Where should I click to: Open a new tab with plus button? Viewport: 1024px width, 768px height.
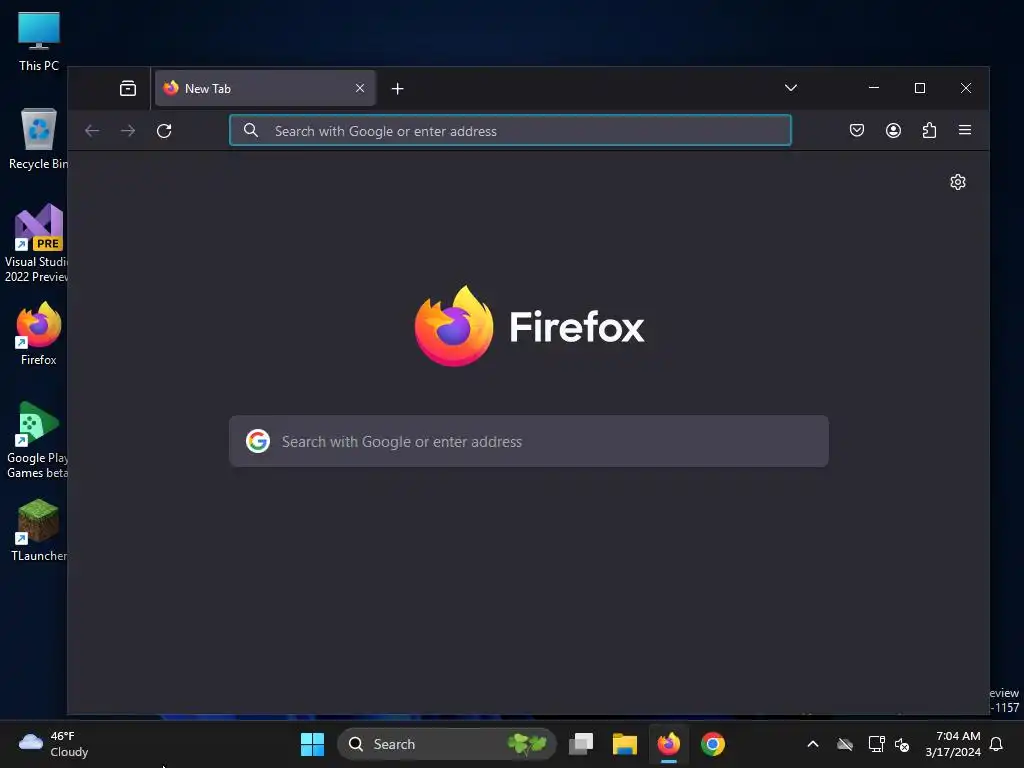click(397, 88)
